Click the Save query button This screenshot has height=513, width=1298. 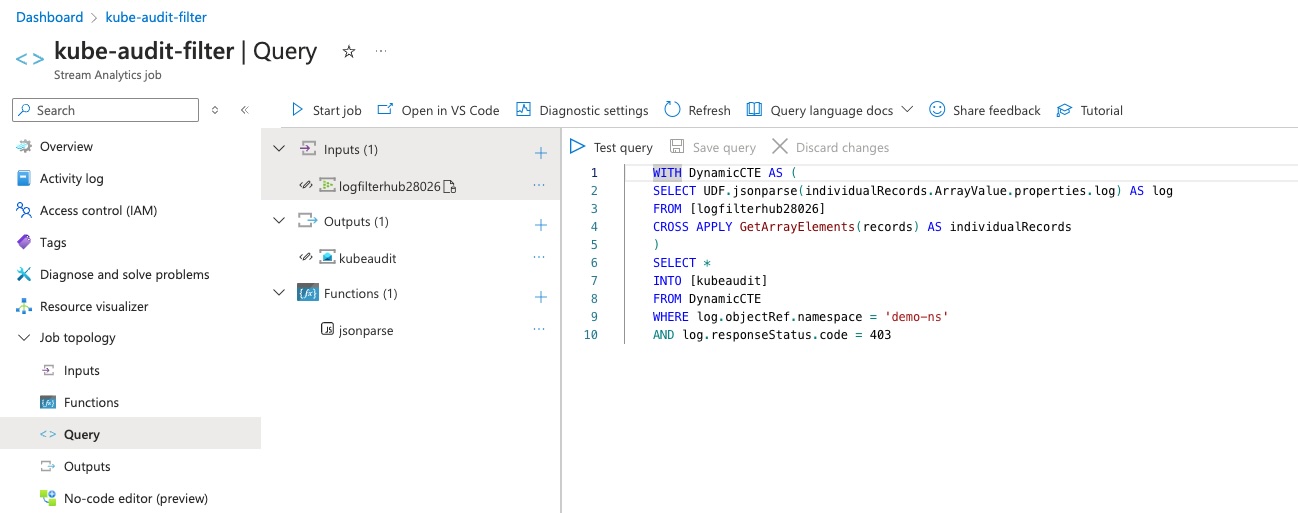[713, 147]
